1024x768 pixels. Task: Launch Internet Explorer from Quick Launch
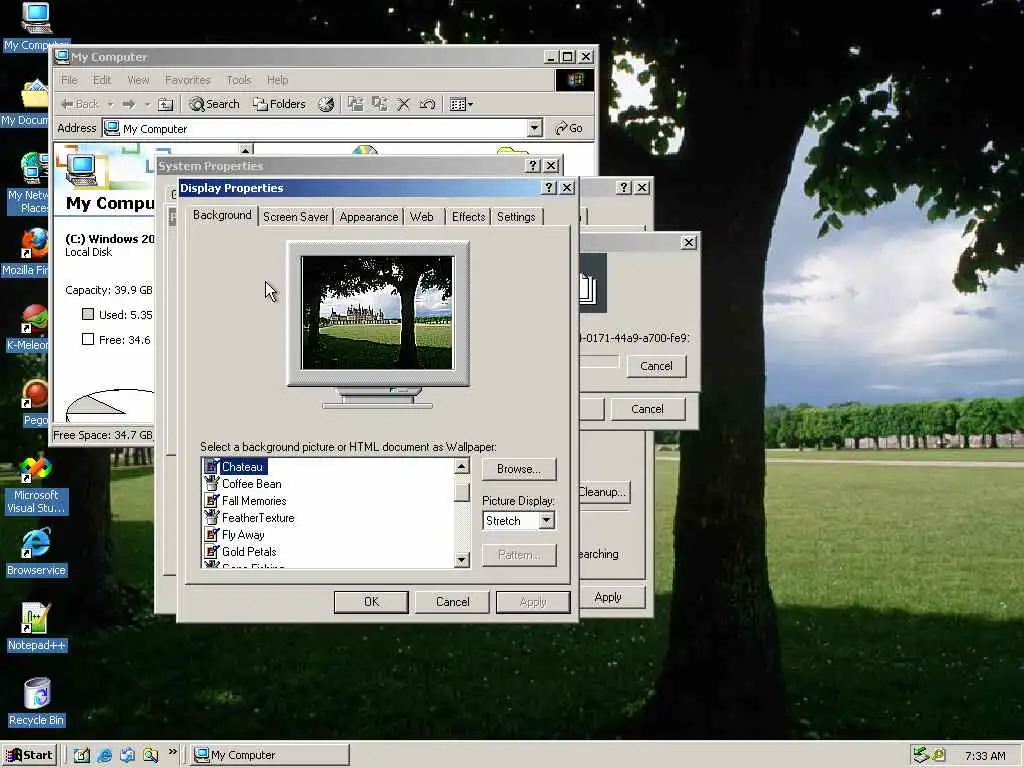[x=104, y=756]
